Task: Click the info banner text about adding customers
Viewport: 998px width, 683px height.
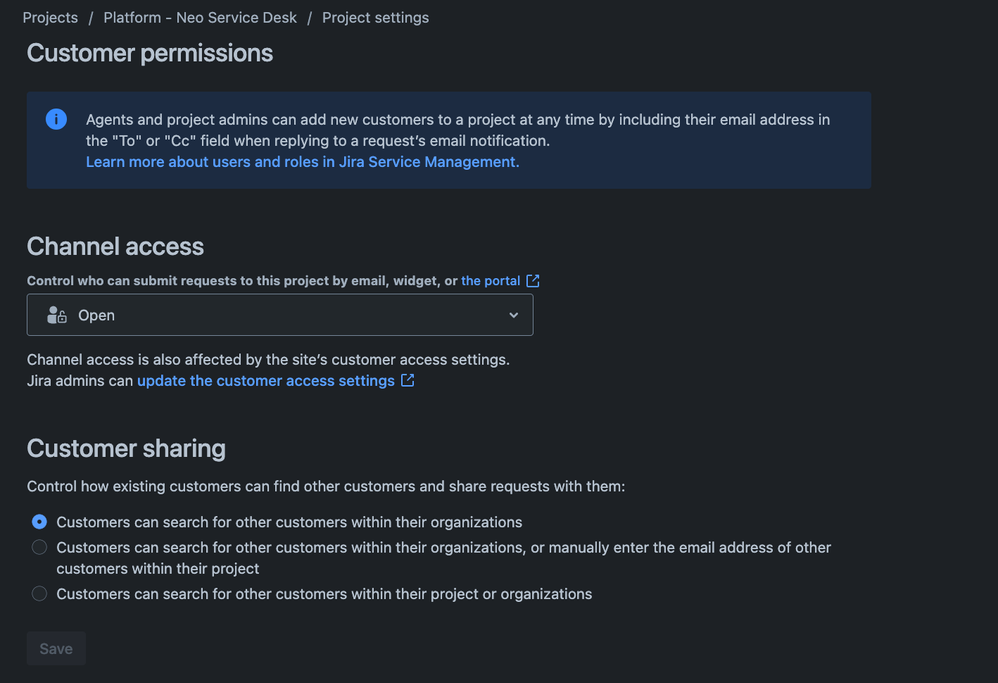Action: click(x=457, y=130)
